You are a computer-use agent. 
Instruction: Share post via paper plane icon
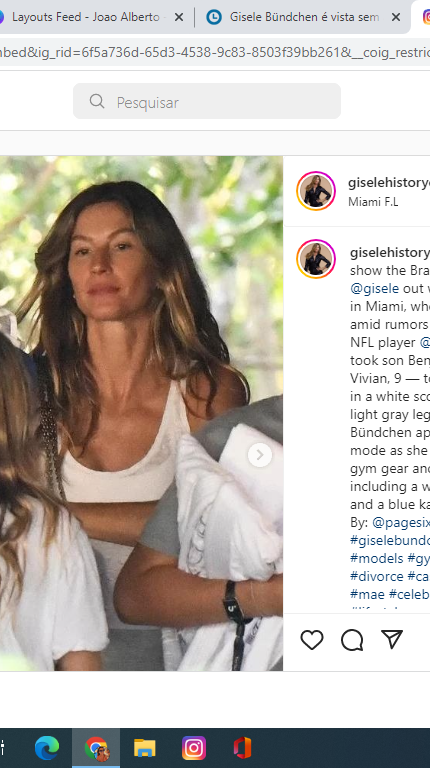coord(392,639)
